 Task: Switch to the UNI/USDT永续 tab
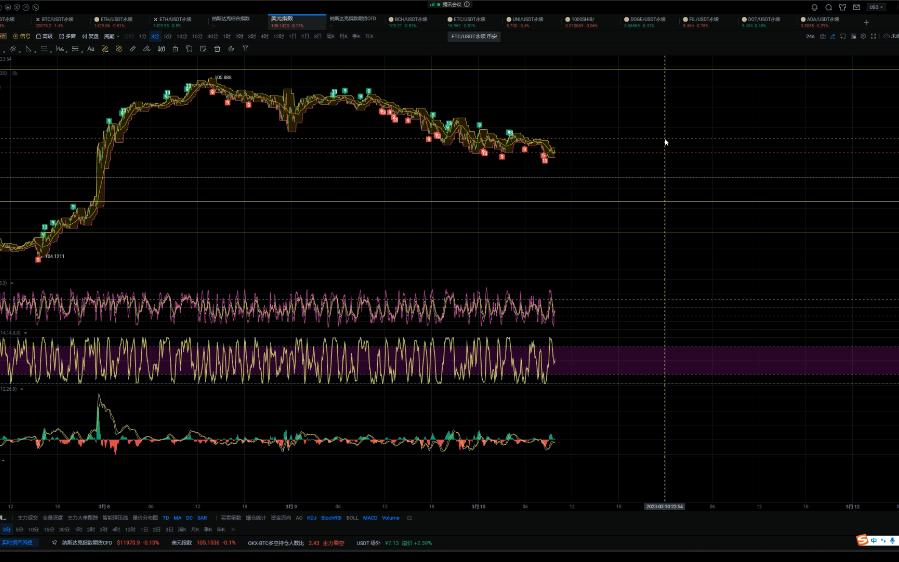click(x=526, y=22)
